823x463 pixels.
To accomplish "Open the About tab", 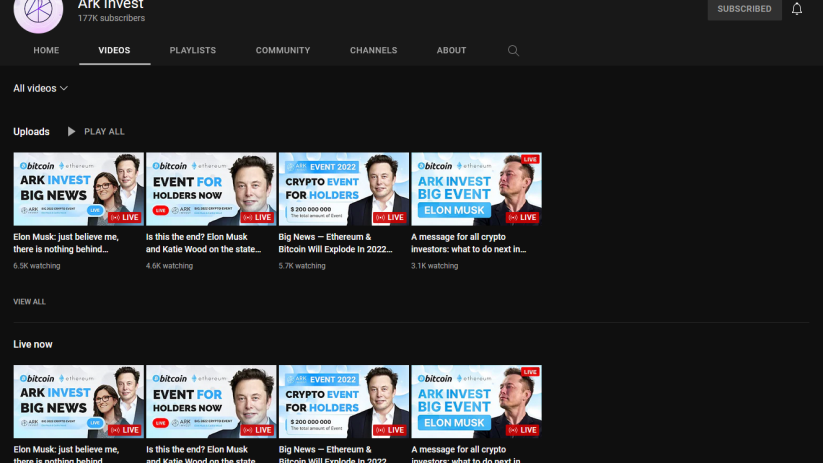I will 451,50.
